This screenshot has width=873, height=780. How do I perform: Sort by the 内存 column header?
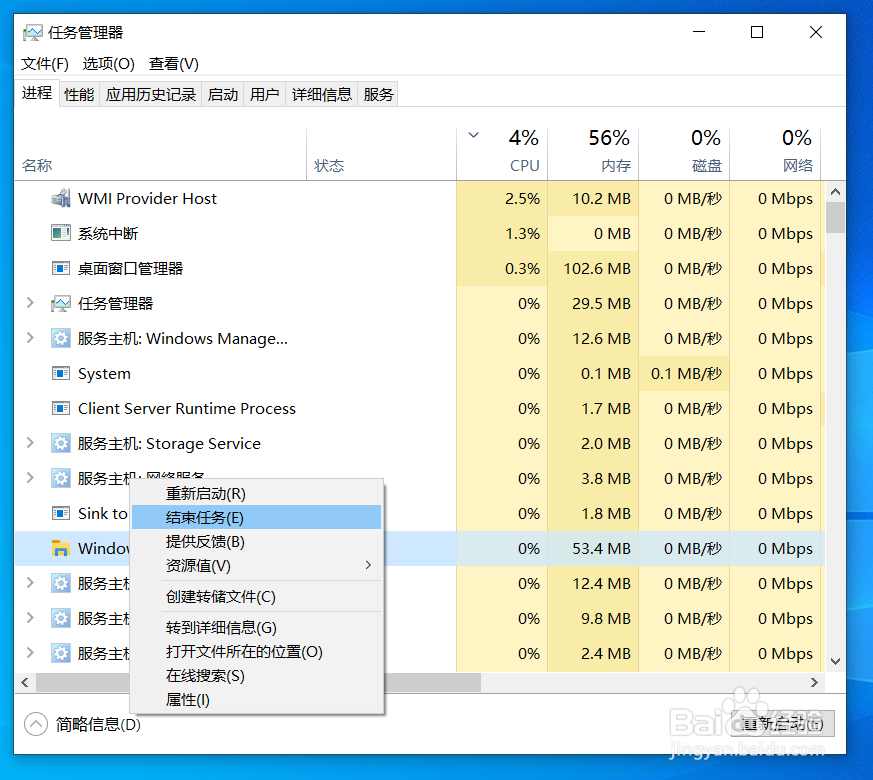[x=593, y=154]
